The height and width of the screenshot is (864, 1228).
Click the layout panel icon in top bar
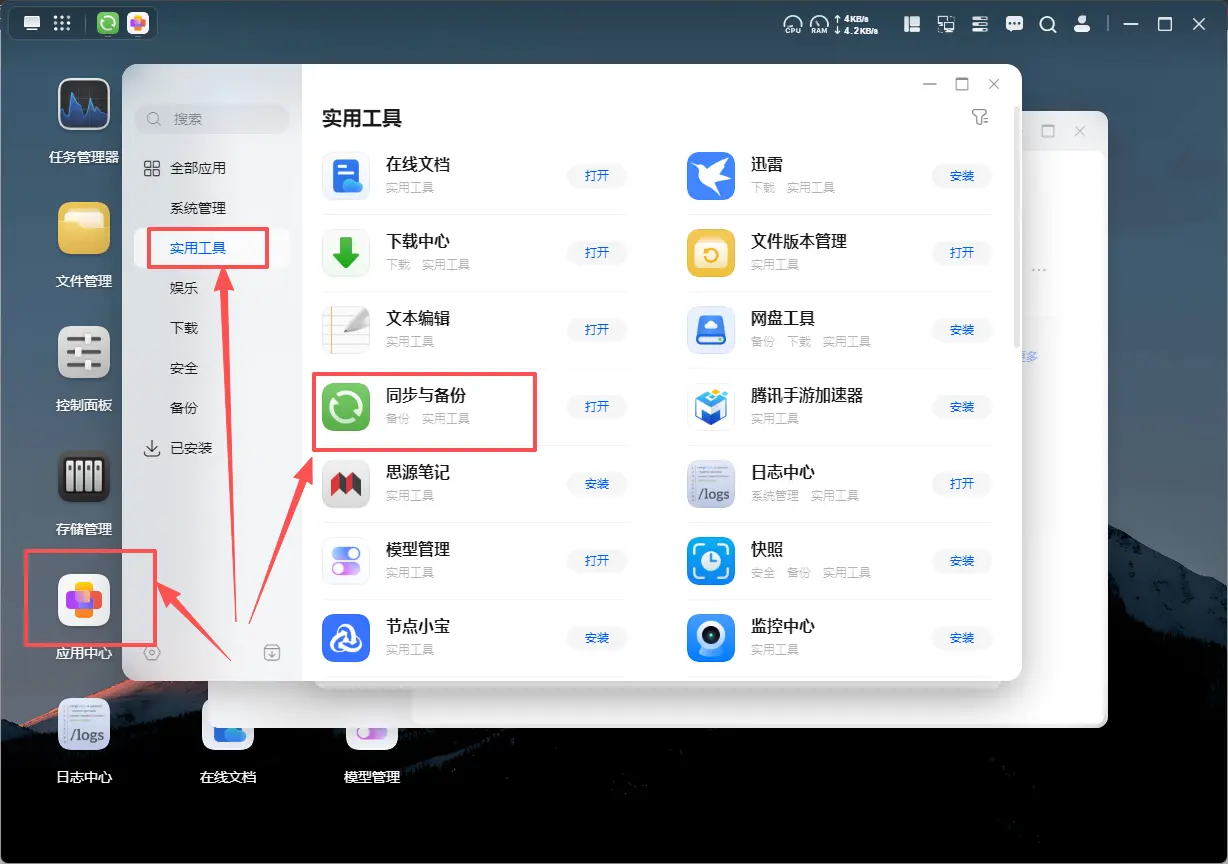(x=912, y=24)
